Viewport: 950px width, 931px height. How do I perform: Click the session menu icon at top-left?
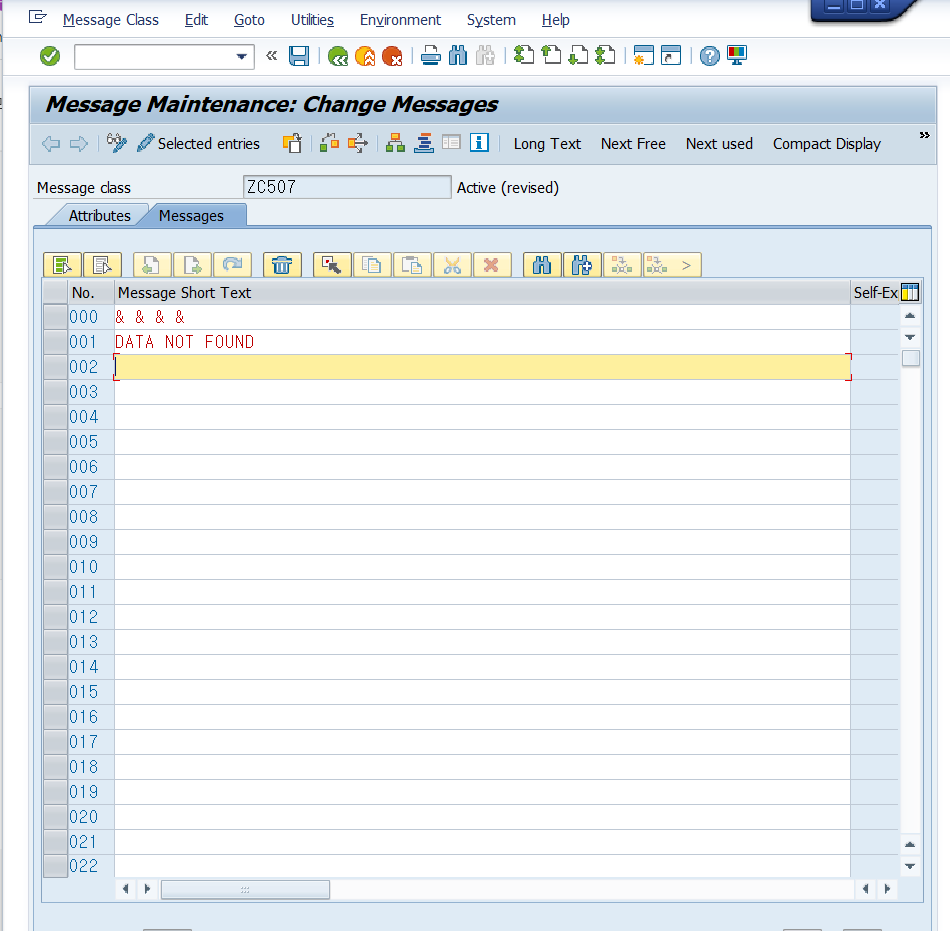click(x=37, y=16)
